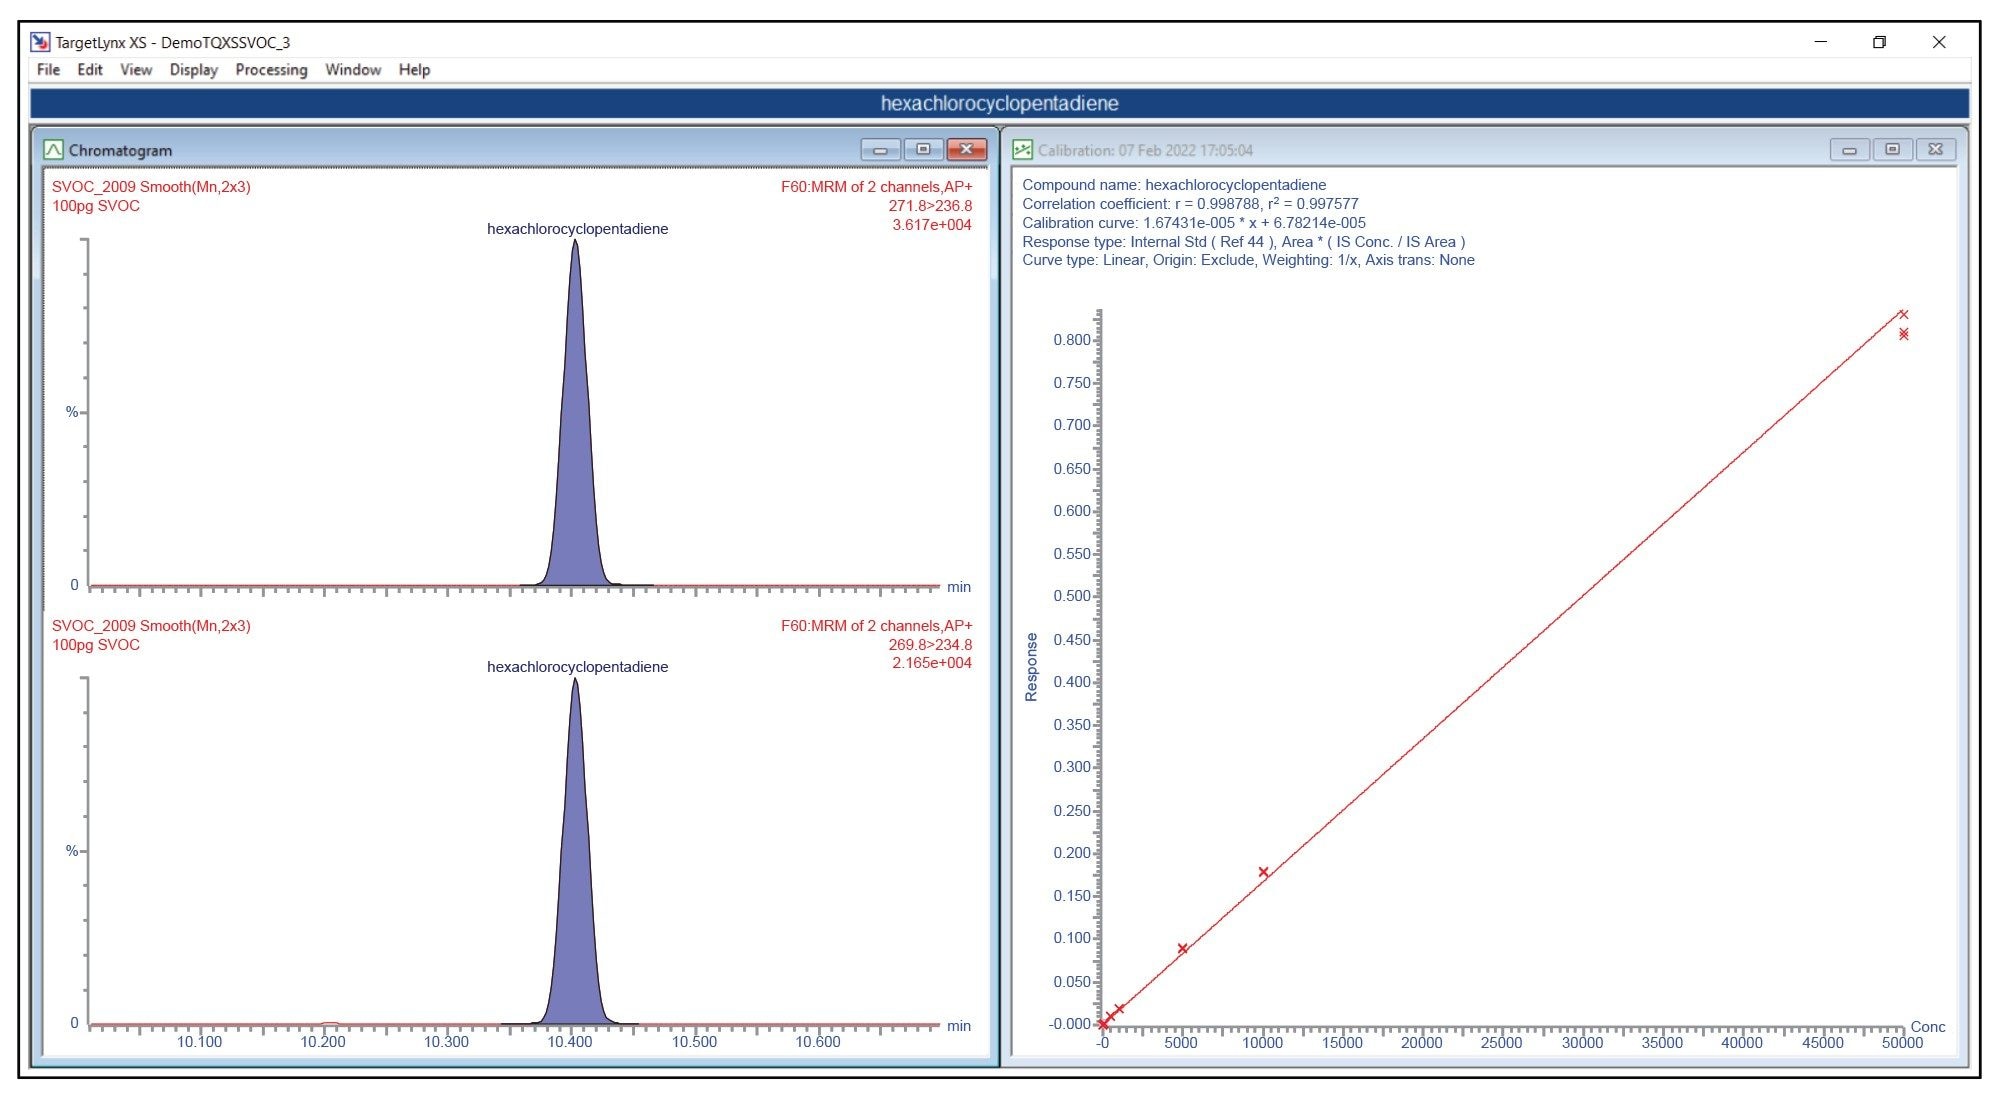Minimize the Chromatogram sub-window

click(x=880, y=150)
